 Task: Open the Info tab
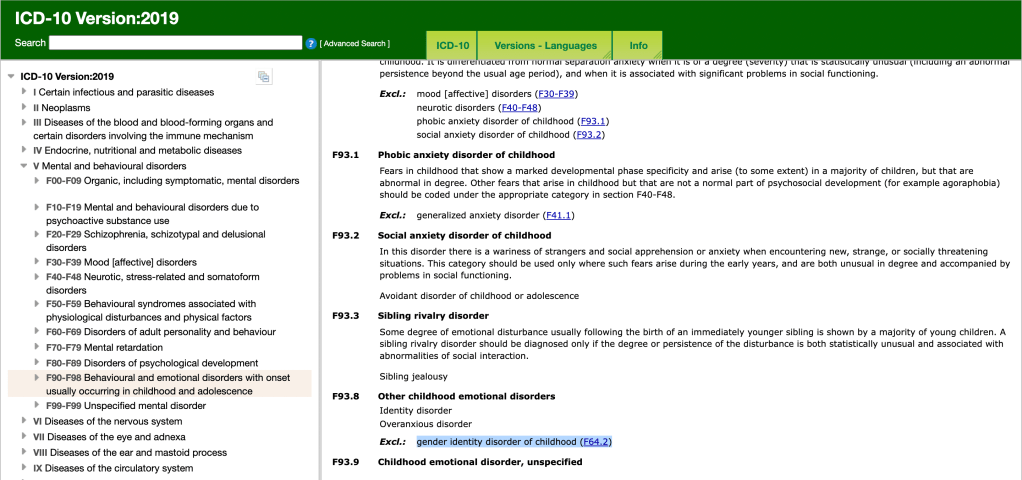(x=638, y=46)
